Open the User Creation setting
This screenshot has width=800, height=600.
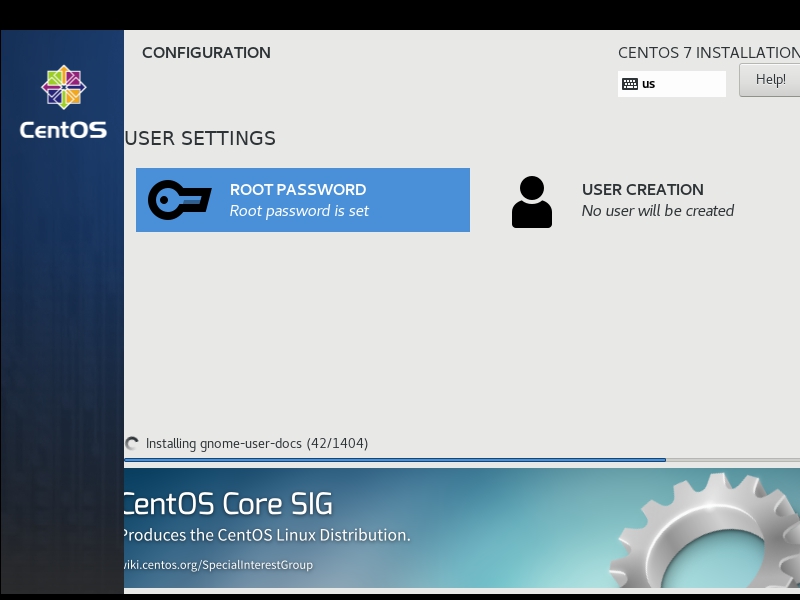coord(644,200)
